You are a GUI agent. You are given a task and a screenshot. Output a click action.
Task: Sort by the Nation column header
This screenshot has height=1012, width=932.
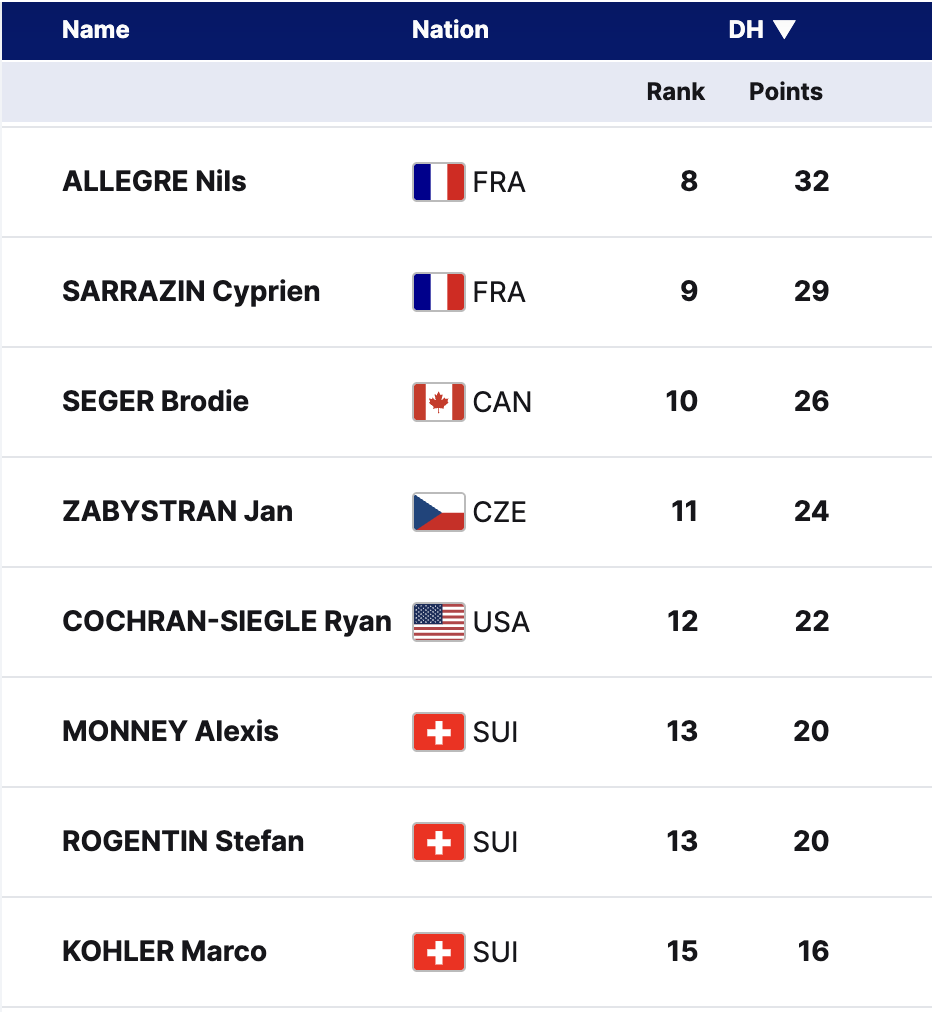450,30
